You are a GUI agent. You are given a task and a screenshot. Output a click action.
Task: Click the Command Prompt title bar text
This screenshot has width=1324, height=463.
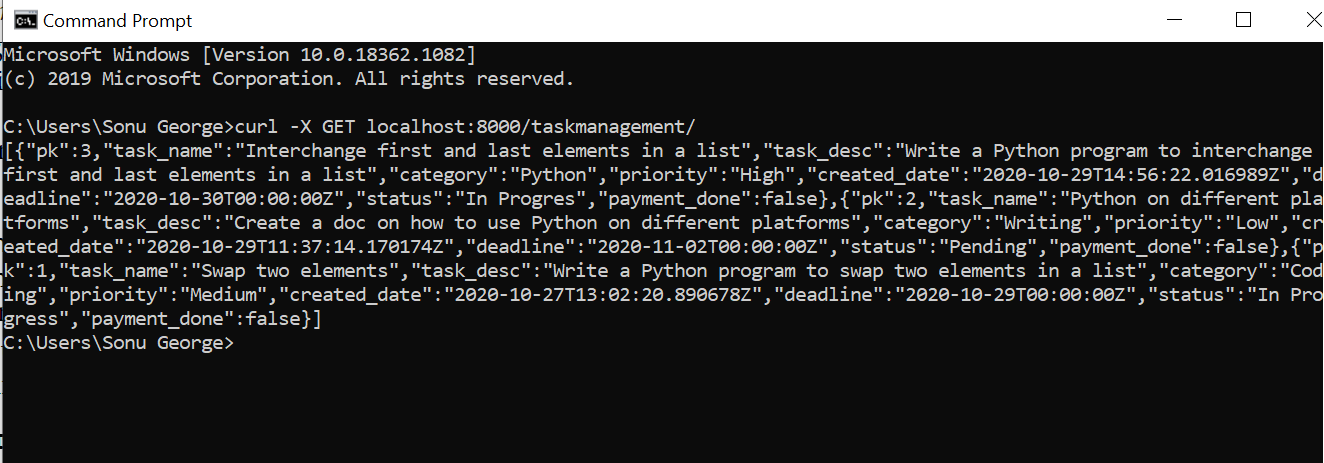(x=117, y=21)
